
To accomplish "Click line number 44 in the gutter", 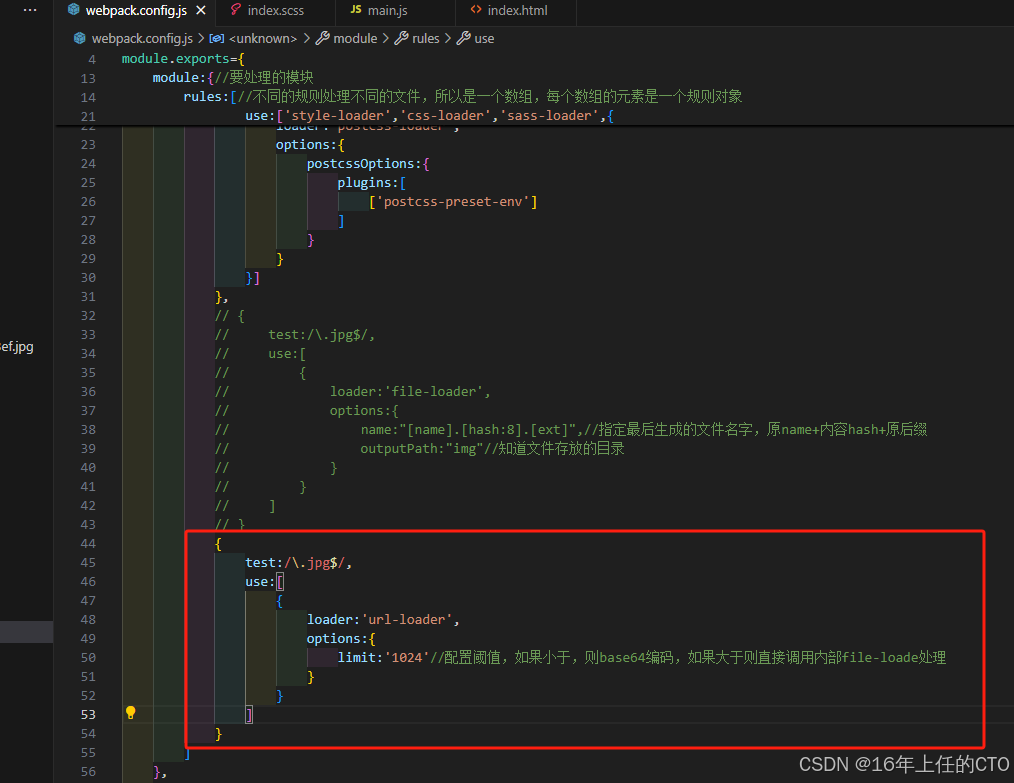I will tap(88, 544).
